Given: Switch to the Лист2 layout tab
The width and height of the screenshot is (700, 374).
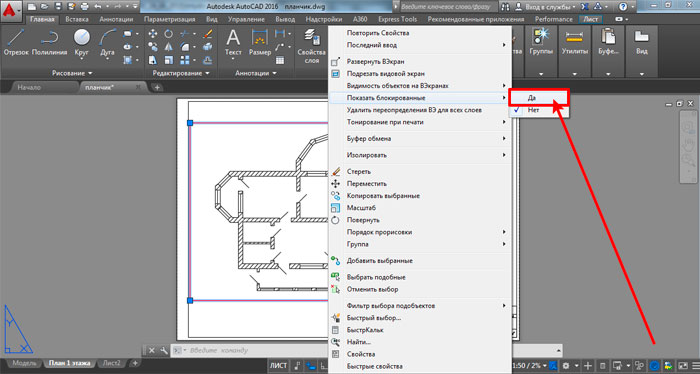Looking at the screenshot, I should [111, 363].
